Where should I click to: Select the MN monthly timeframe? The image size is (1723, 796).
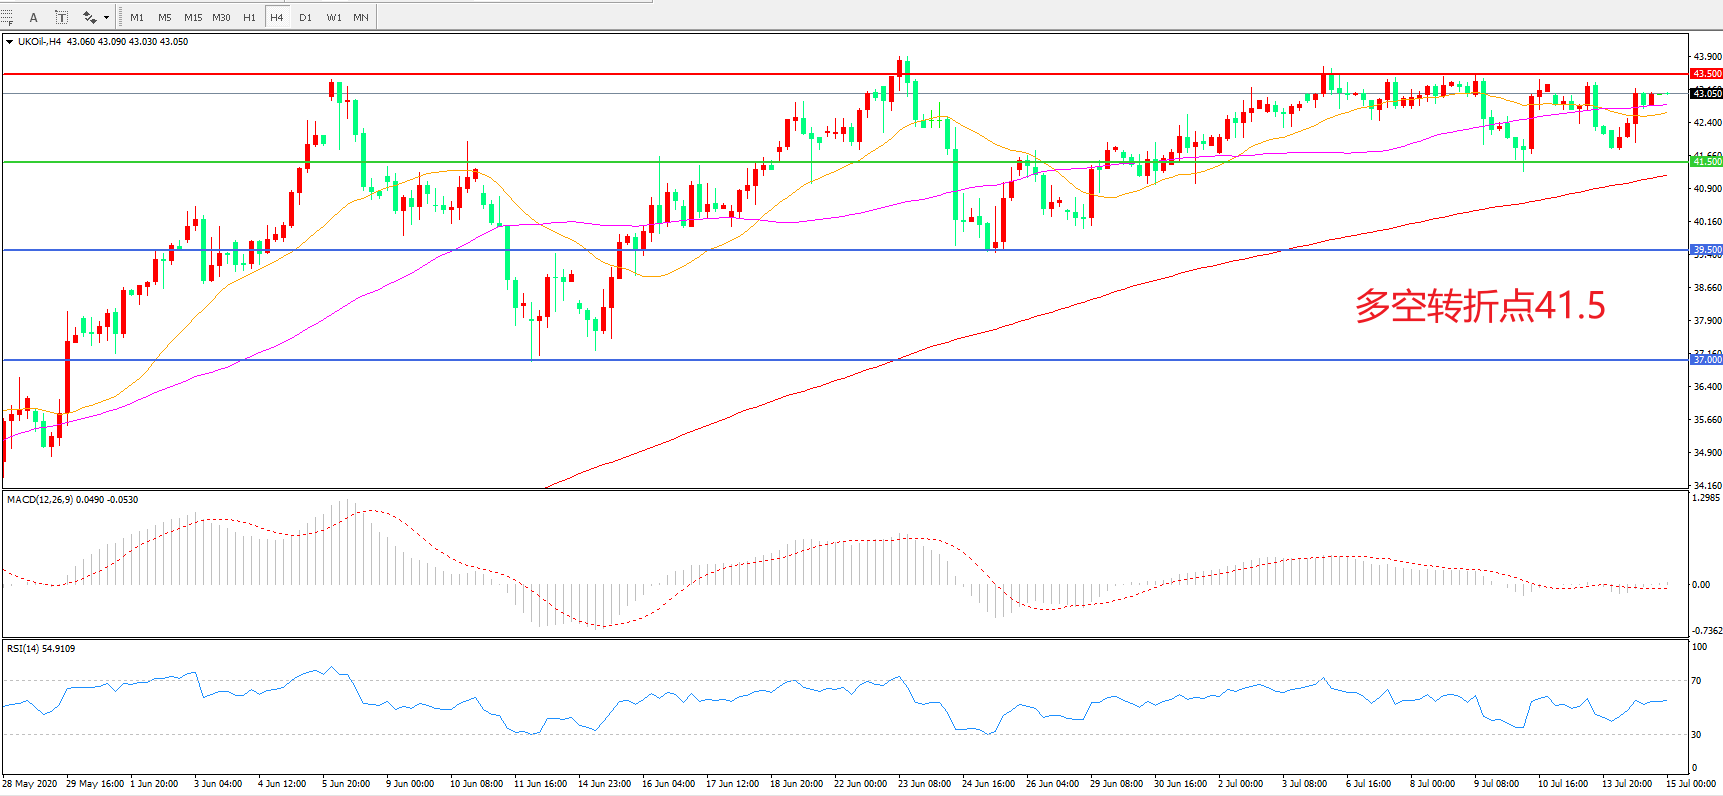point(361,17)
